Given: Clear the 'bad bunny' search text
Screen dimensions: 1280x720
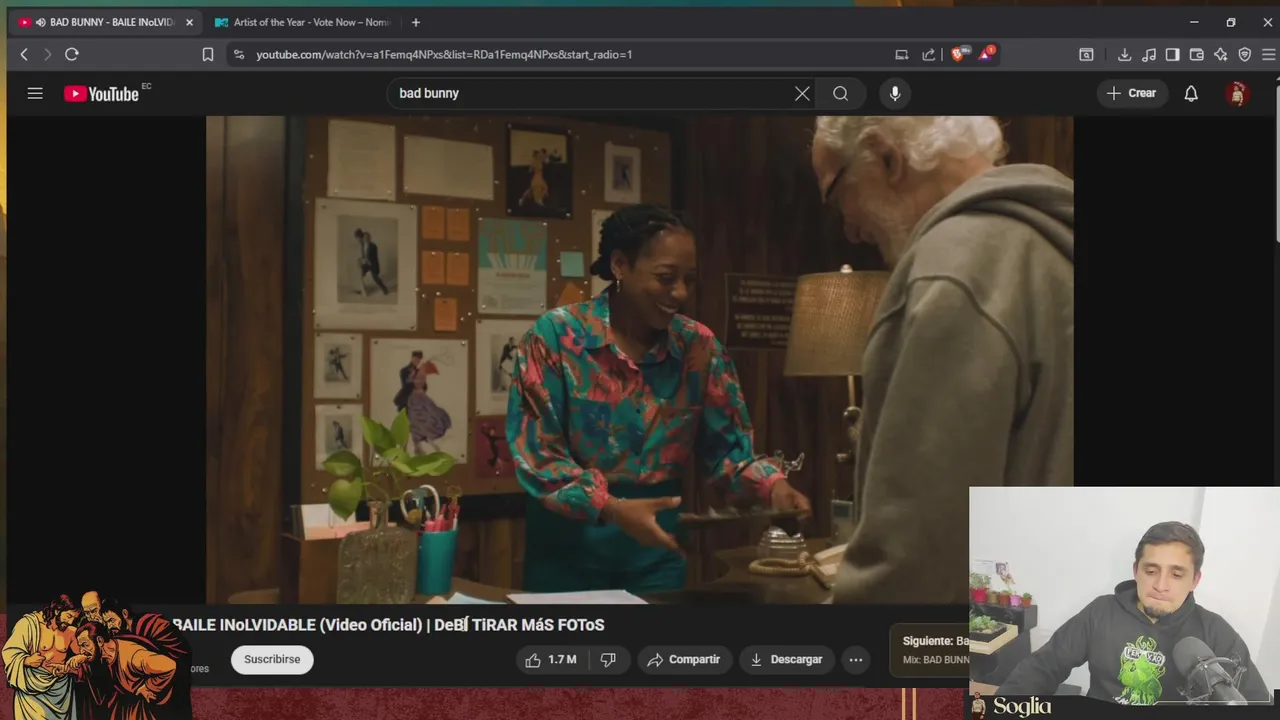Looking at the screenshot, I should [x=802, y=93].
